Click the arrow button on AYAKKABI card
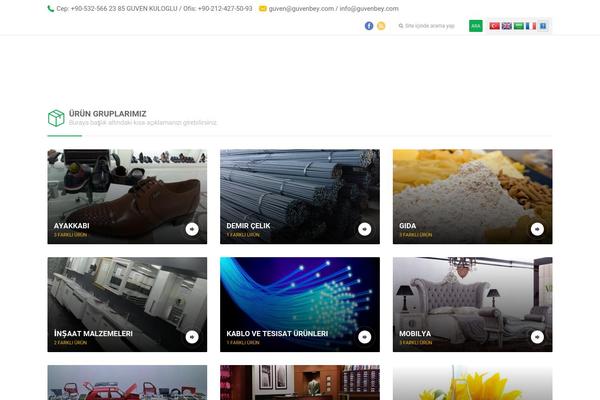Screen dimensions: 600x400 tap(192, 229)
